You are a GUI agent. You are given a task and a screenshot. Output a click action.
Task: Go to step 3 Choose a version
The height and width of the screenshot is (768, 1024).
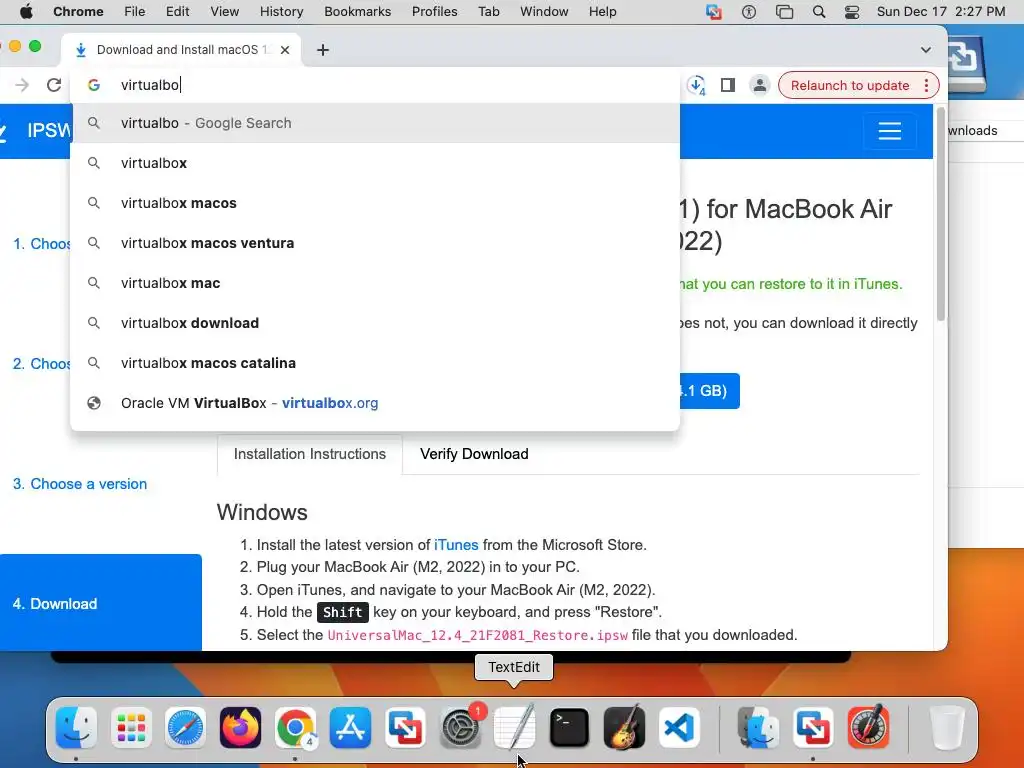tap(80, 484)
